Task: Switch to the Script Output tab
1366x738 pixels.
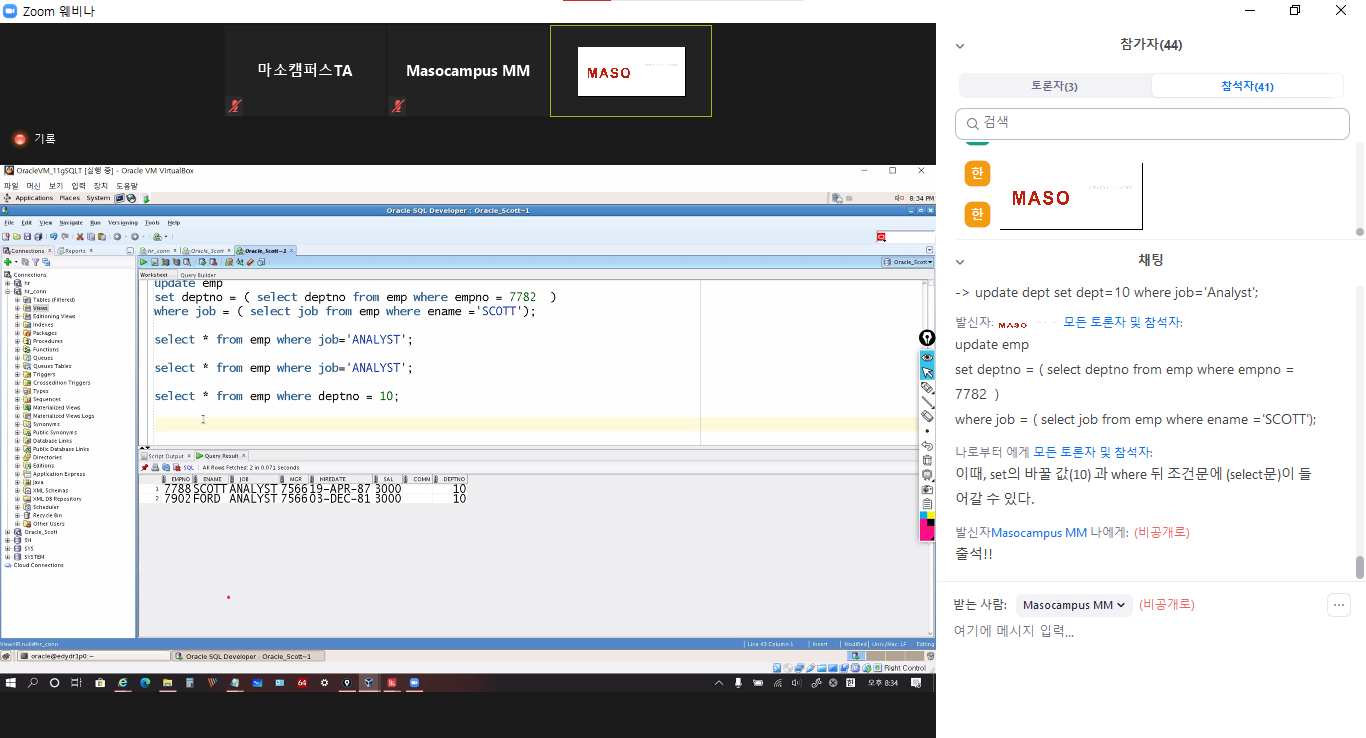Action: 166,456
